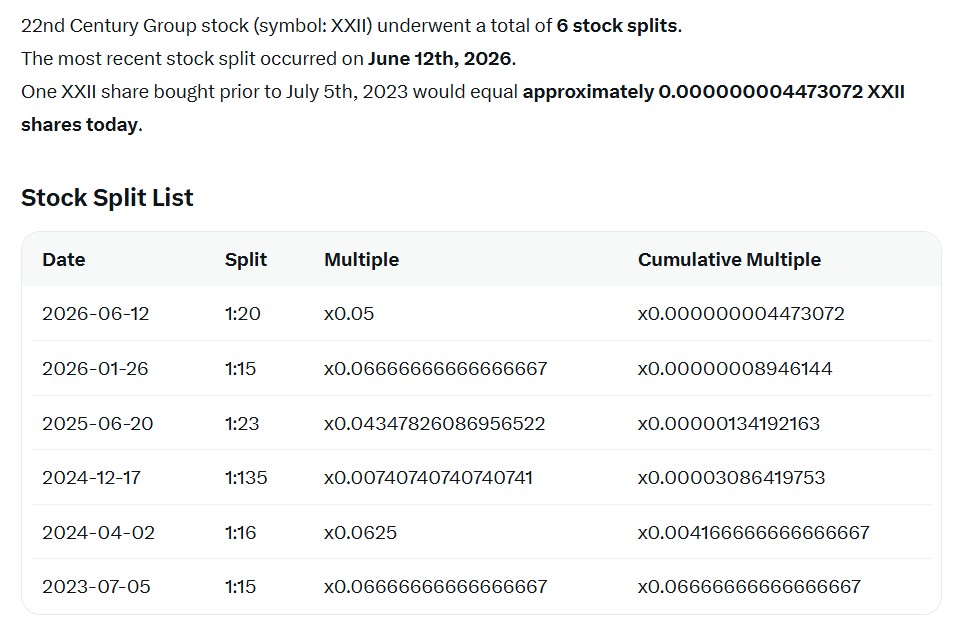Click the bold 'June 12th, 2026' text
Screen dimensions: 955x625
tap(440, 59)
